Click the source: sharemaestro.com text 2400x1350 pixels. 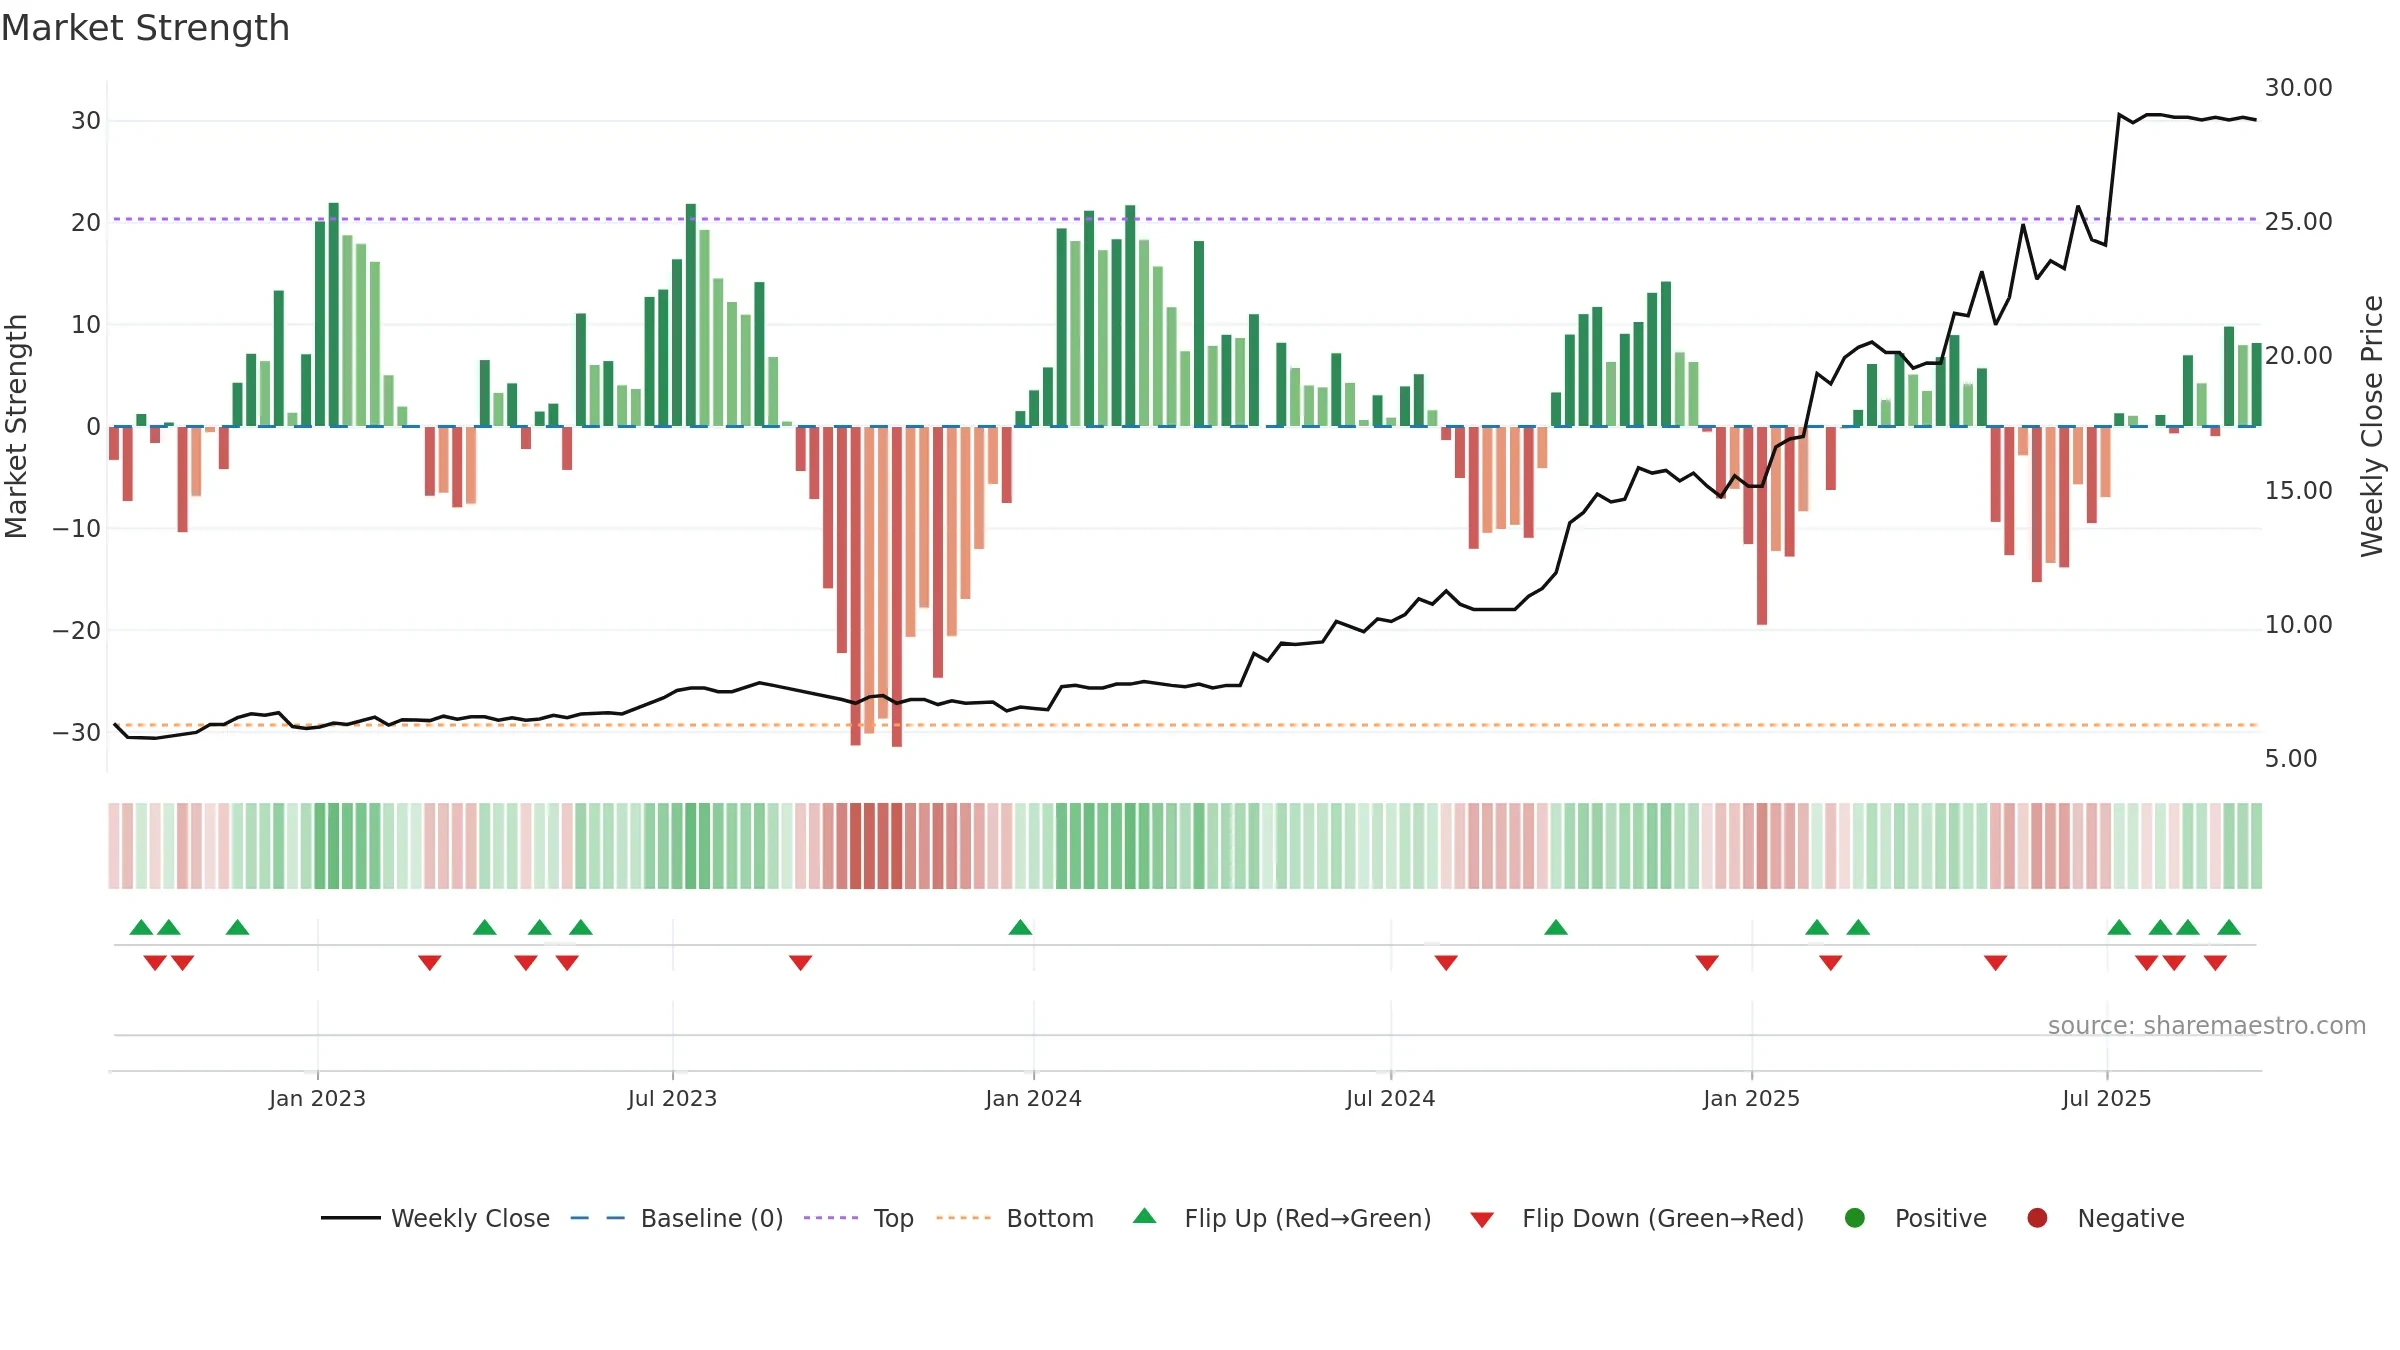click(2207, 1026)
